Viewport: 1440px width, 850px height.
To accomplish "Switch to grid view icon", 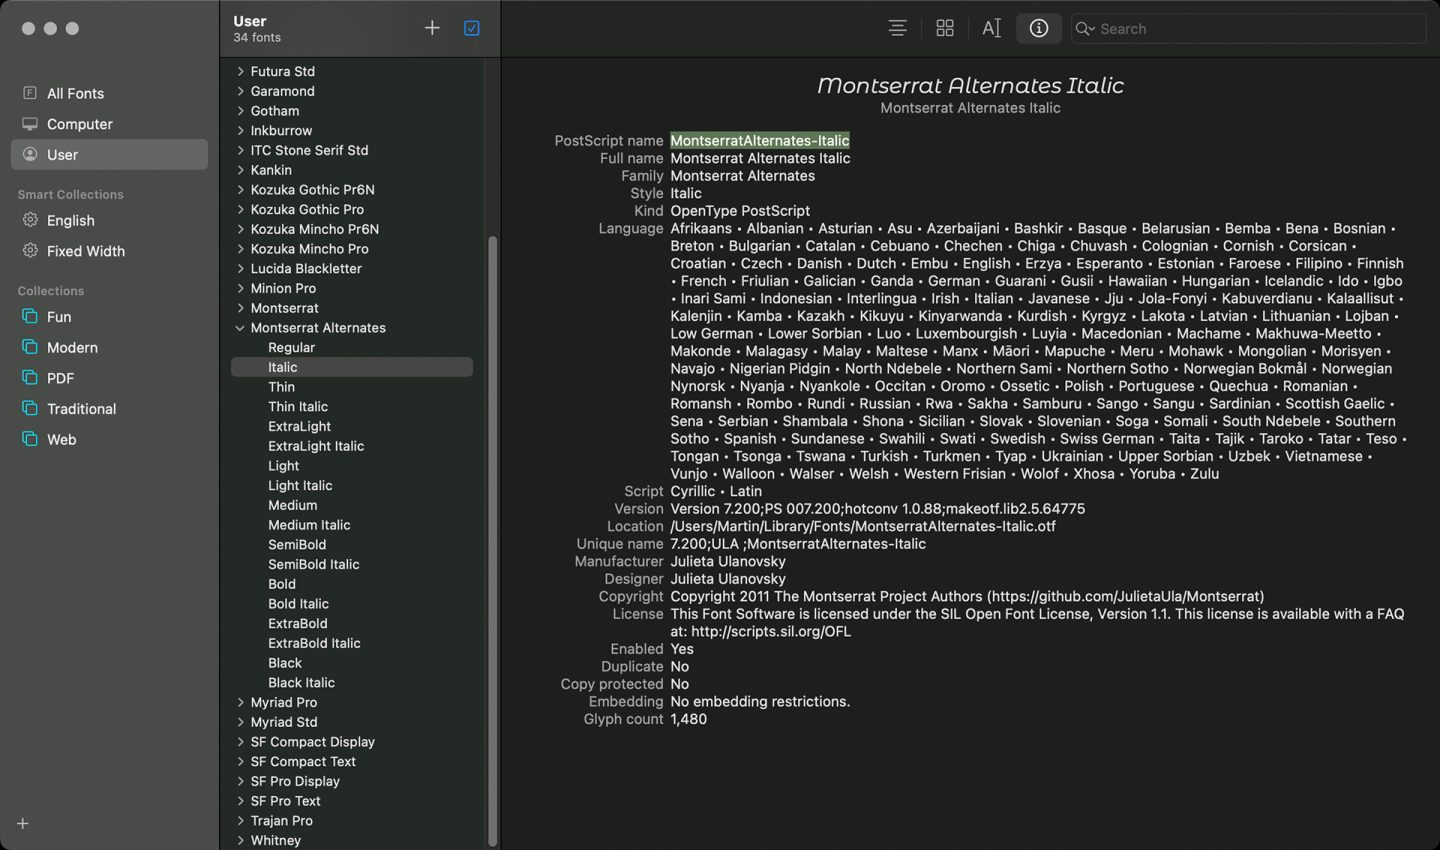I will tap(945, 28).
